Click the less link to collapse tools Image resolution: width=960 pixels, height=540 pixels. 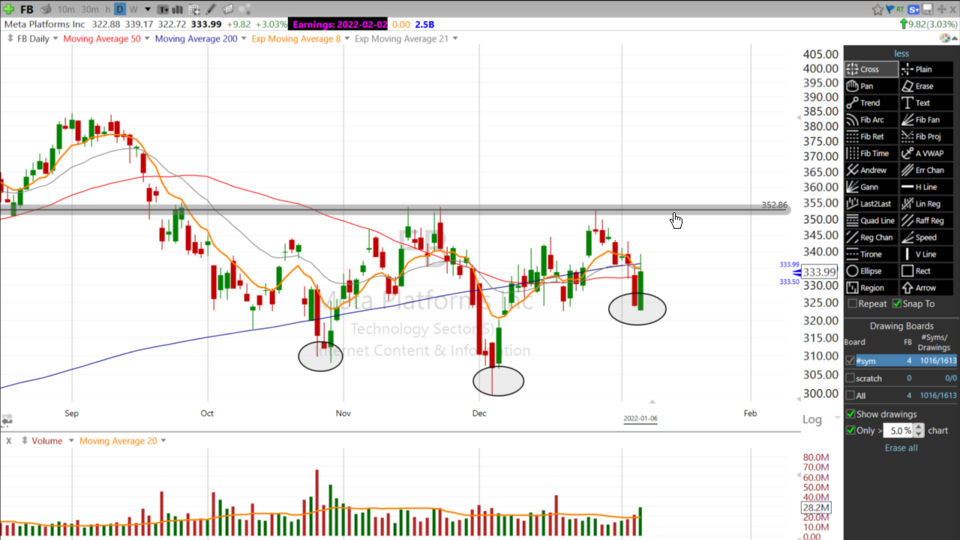click(x=901, y=53)
